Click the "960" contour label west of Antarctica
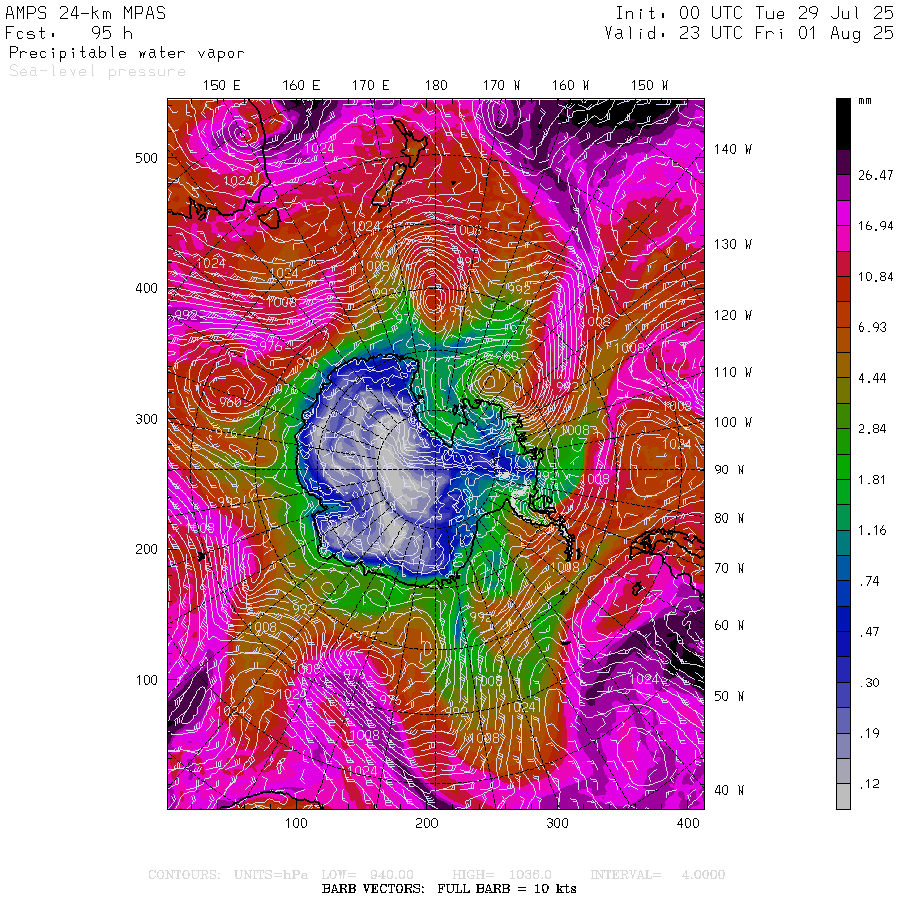The height and width of the screenshot is (900, 900). [230, 403]
